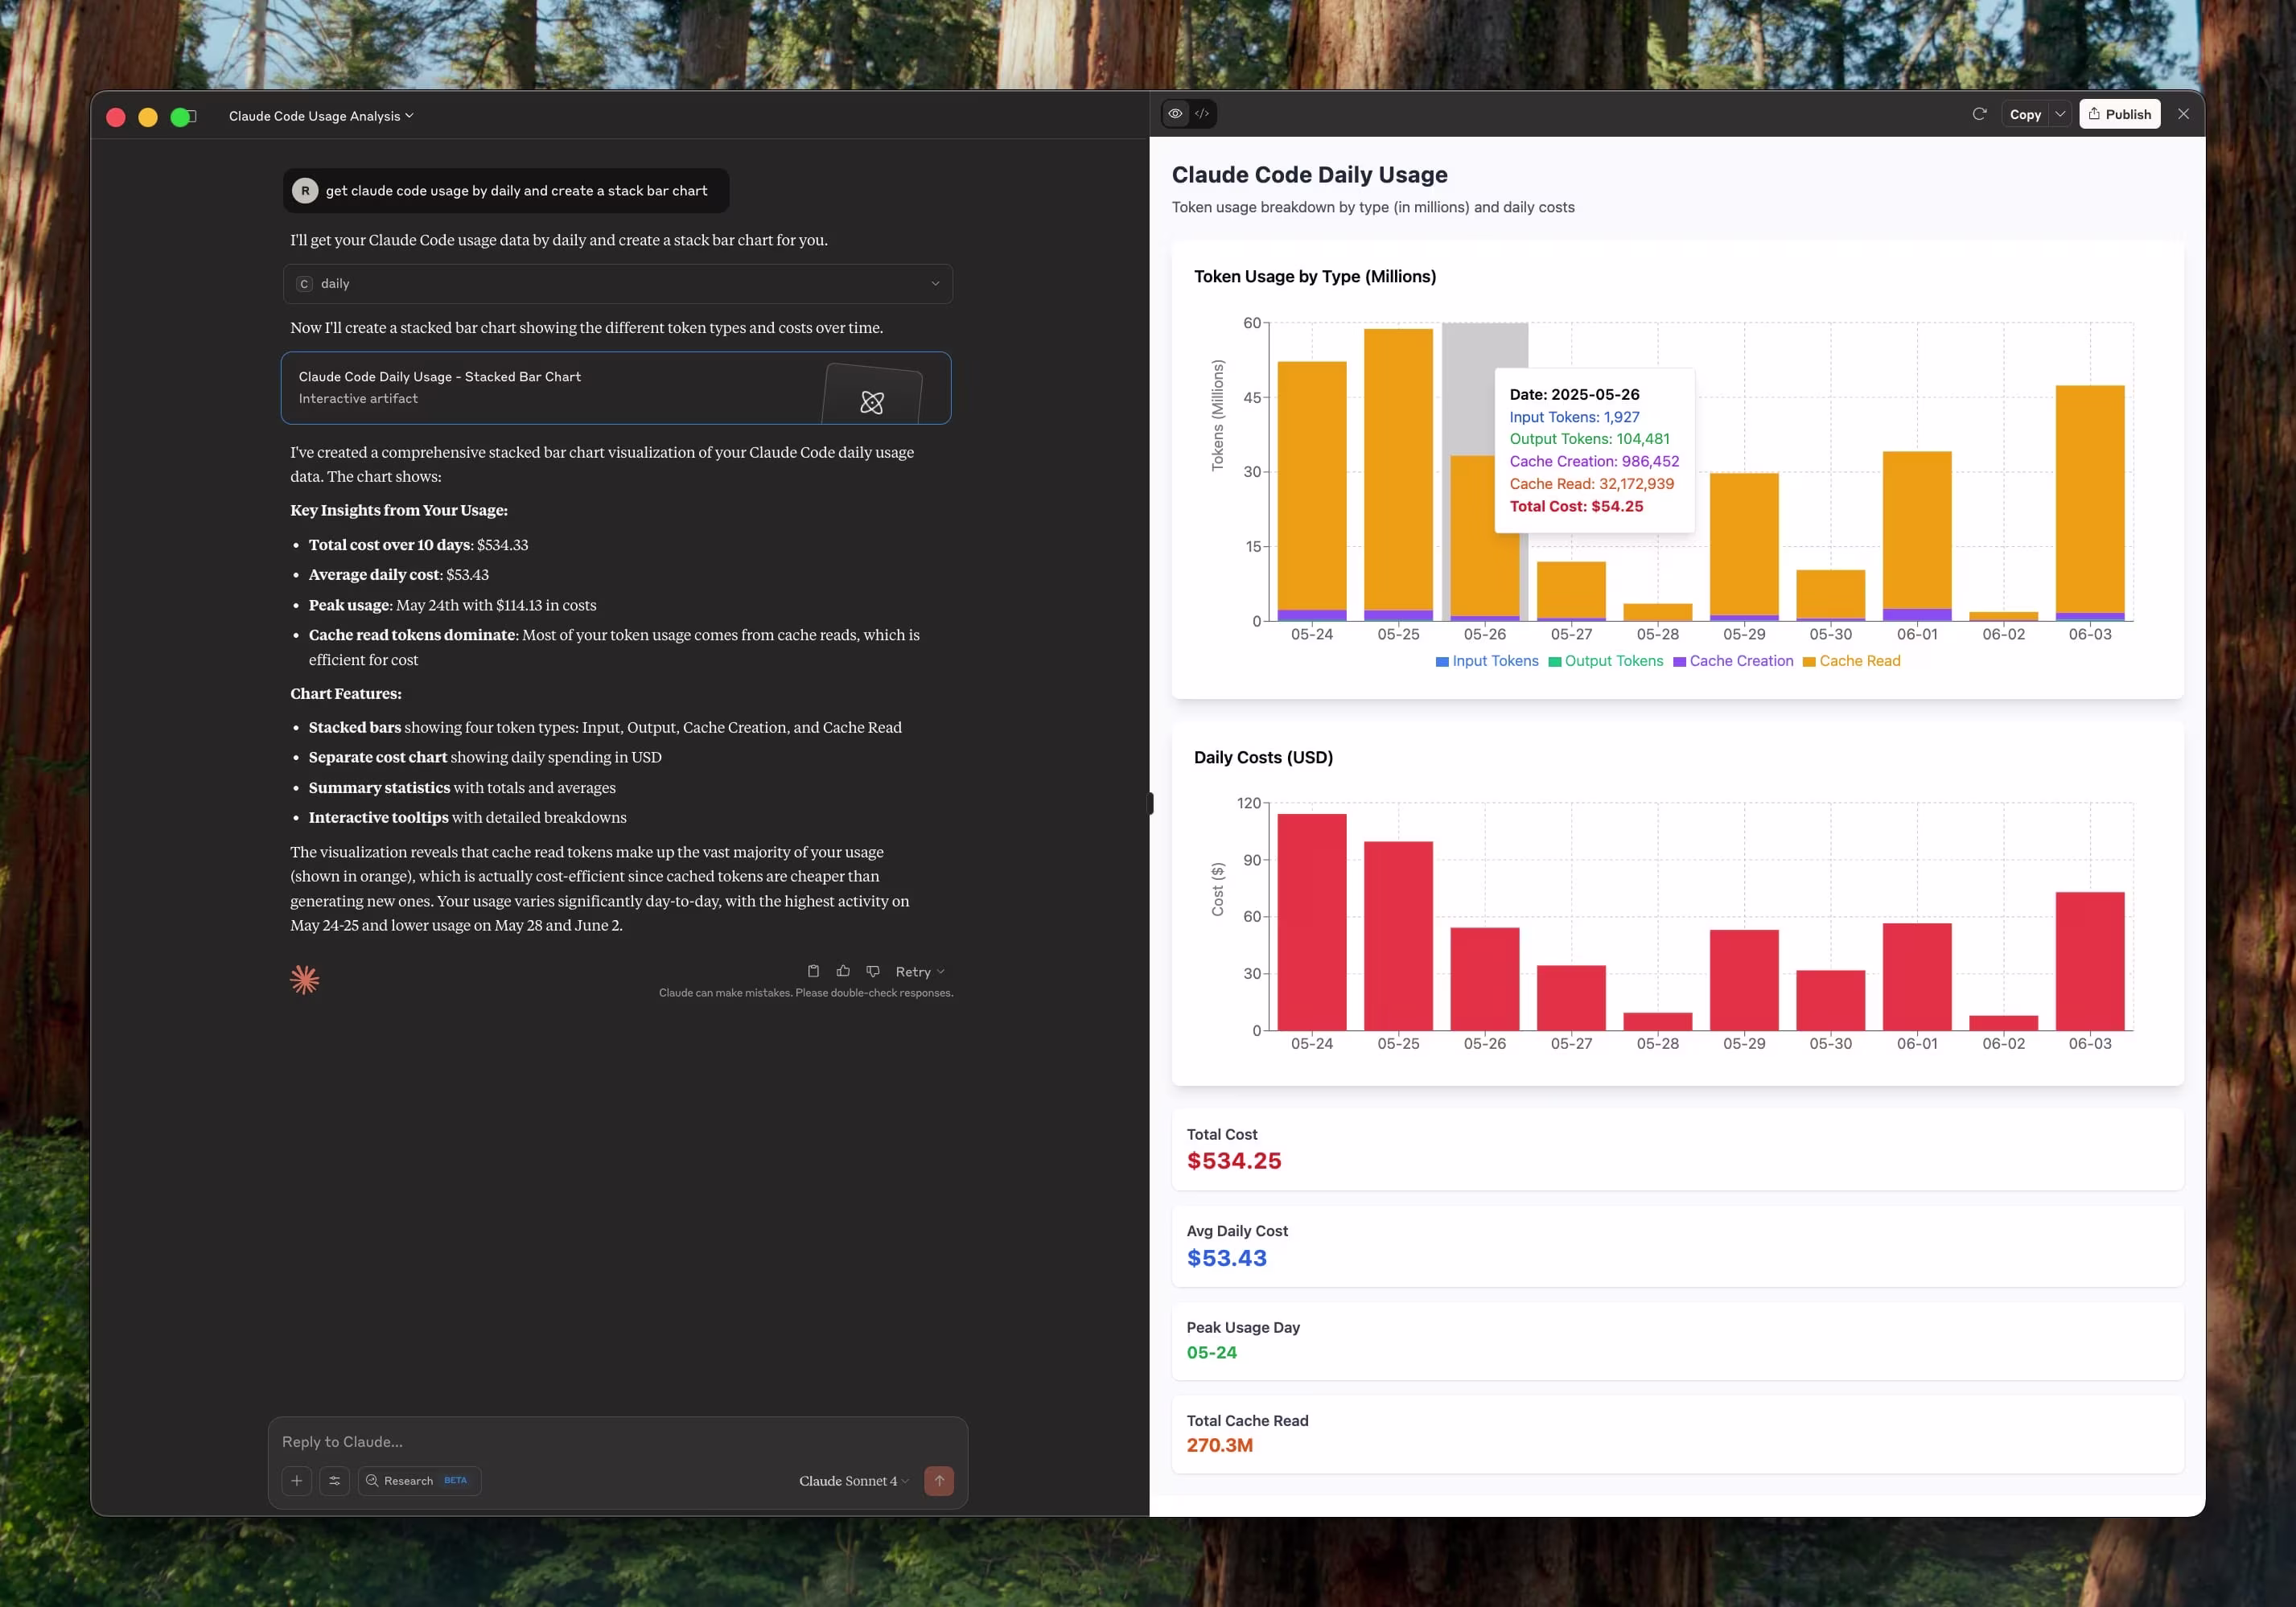2296x1607 pixels.
Task: Open the tools settings icon beside plus
Action: pyautogui.click(x=335, y=1481)
